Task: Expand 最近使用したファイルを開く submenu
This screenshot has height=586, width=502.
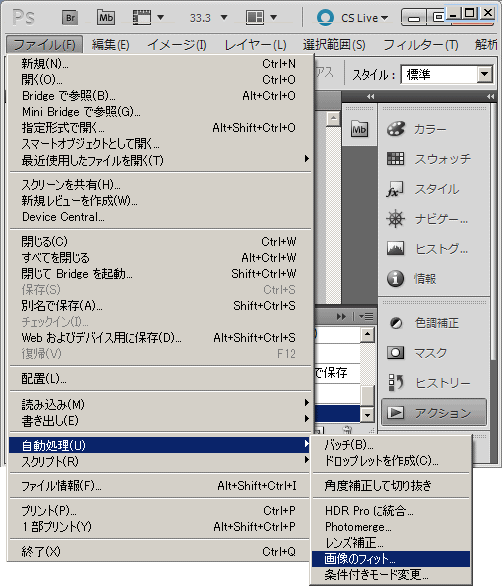Action: tap(307, 159)
